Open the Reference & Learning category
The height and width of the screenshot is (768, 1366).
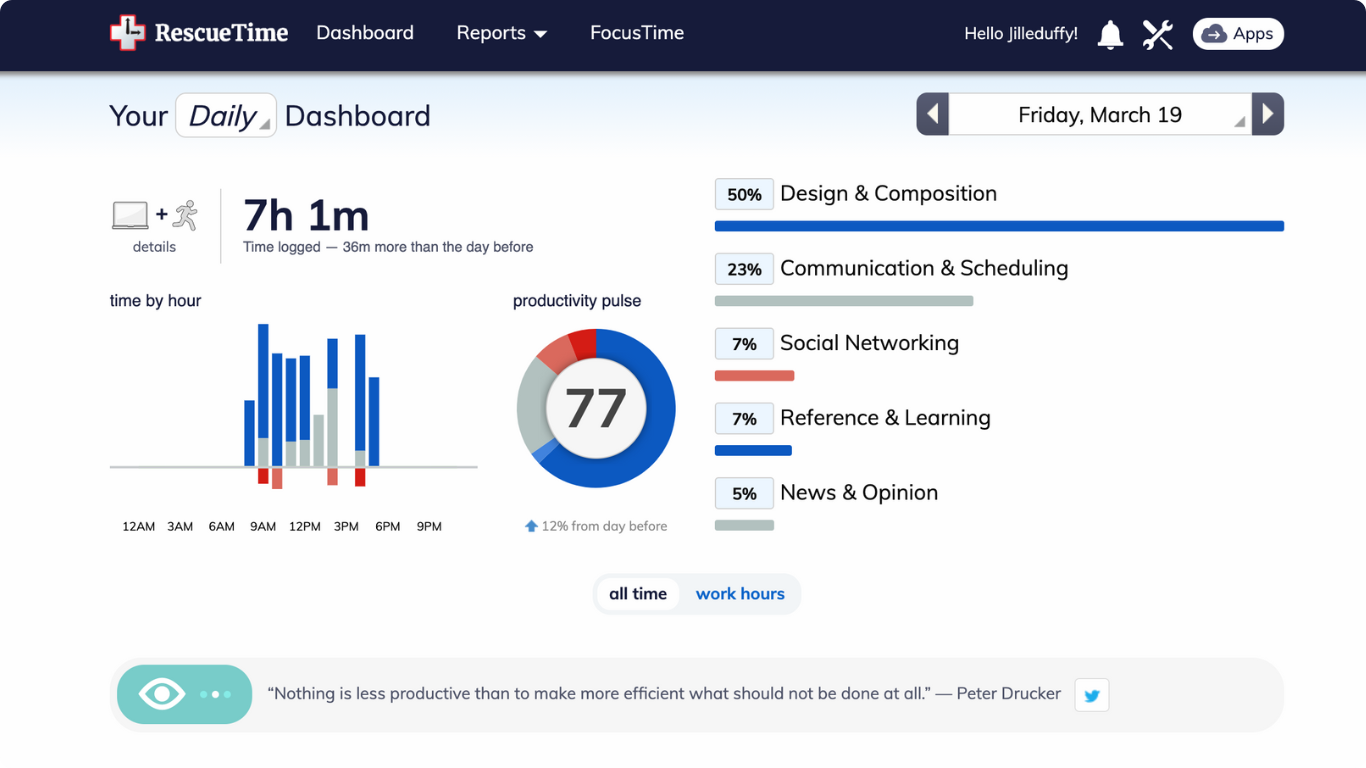(x=885, y=418)
